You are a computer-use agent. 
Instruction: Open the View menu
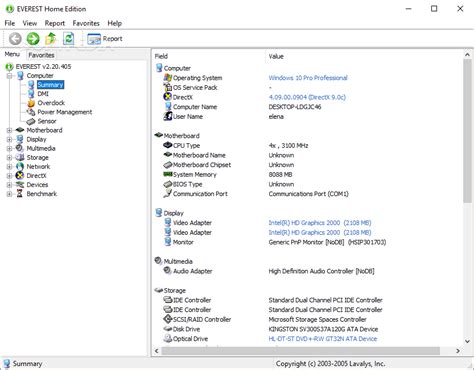click(30, 23)
